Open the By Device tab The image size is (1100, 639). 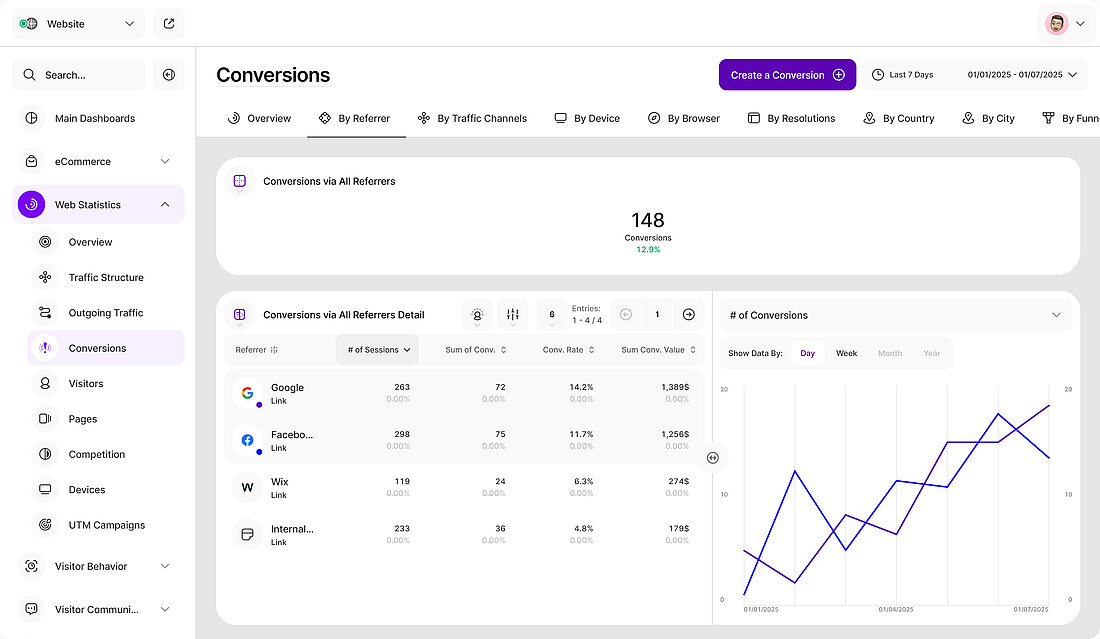pos(587,118)
